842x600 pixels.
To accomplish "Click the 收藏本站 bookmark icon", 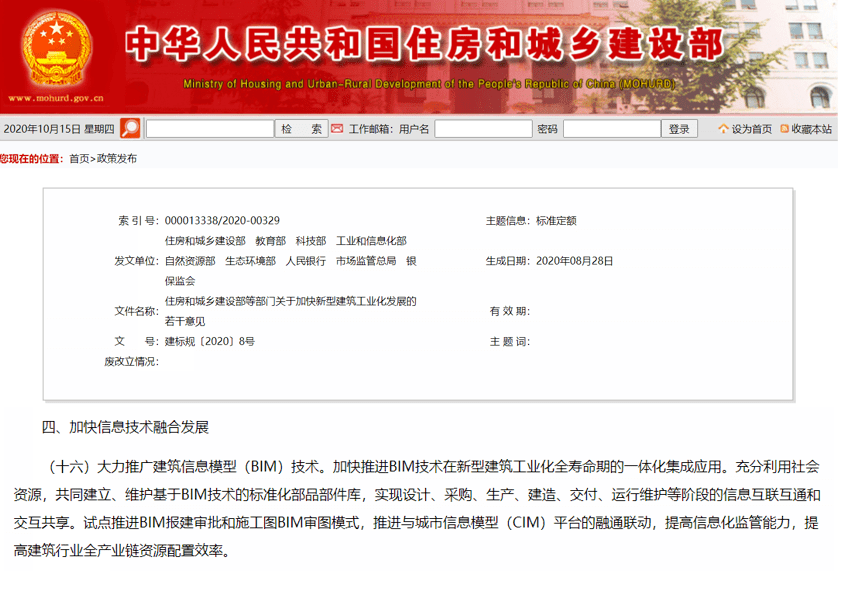I will (x=785, y=128).
